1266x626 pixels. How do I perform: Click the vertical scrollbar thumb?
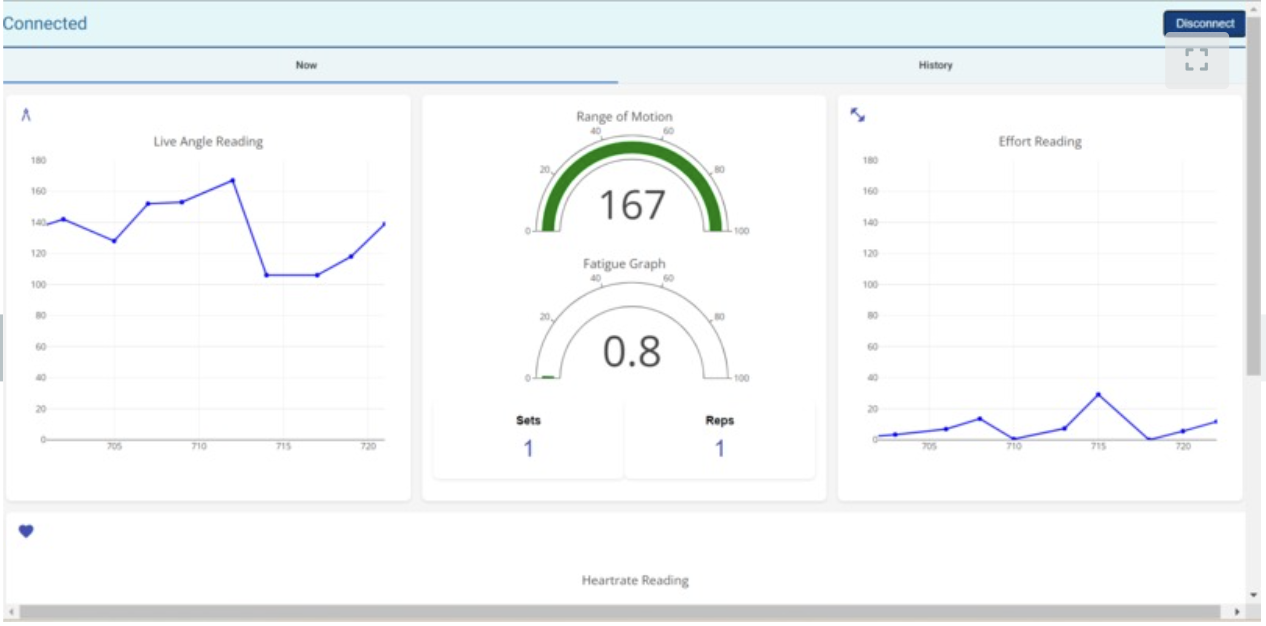point(1254,195)
